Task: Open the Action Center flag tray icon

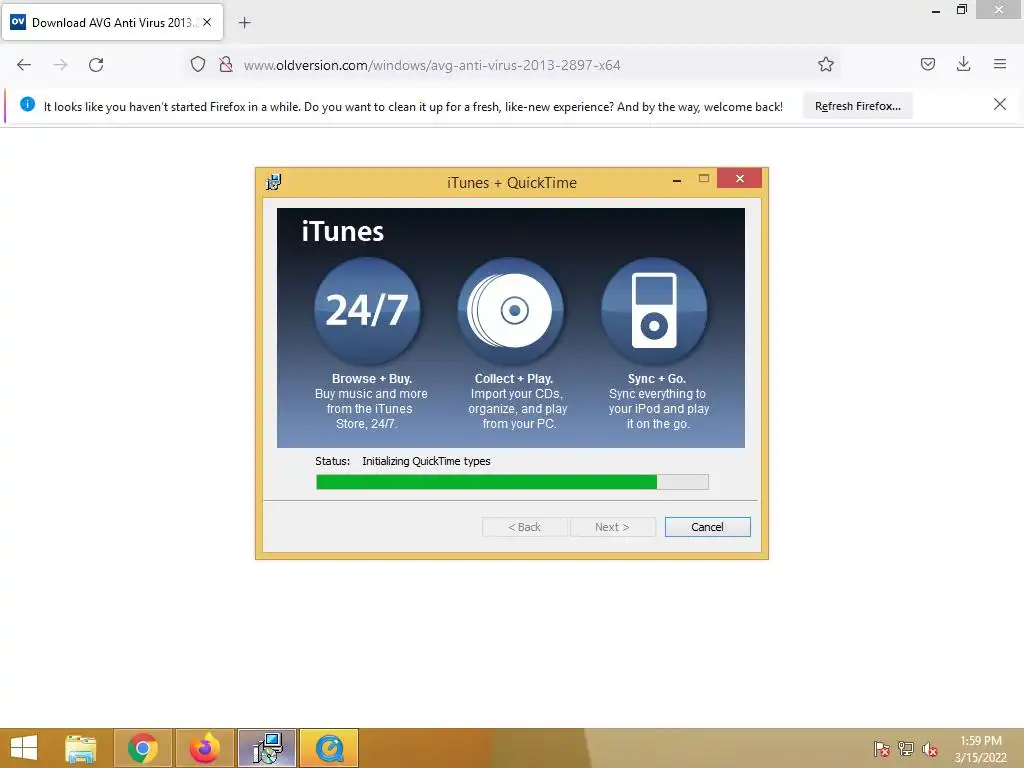Action: click(882, 749)
